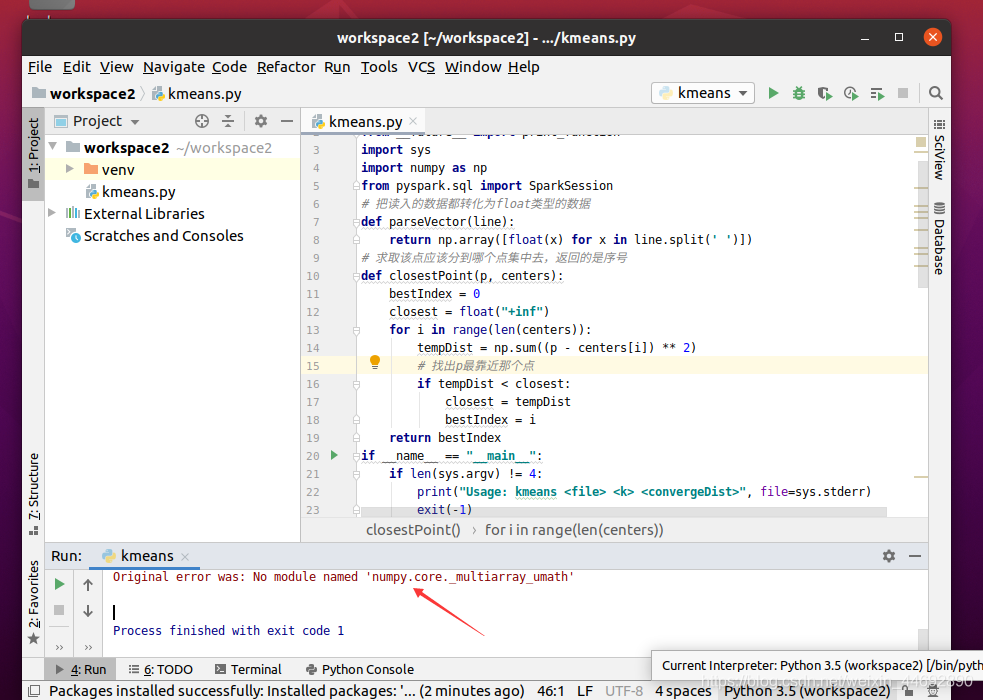Run kmeans with the green toolbar play button
Image resolution: width=983 pixels, height=700 pixels.
click(x=773, y=93)
